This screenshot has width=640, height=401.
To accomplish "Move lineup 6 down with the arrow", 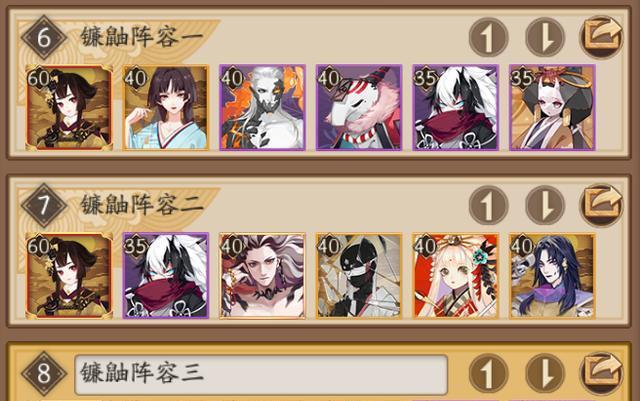I will point(545,37).
